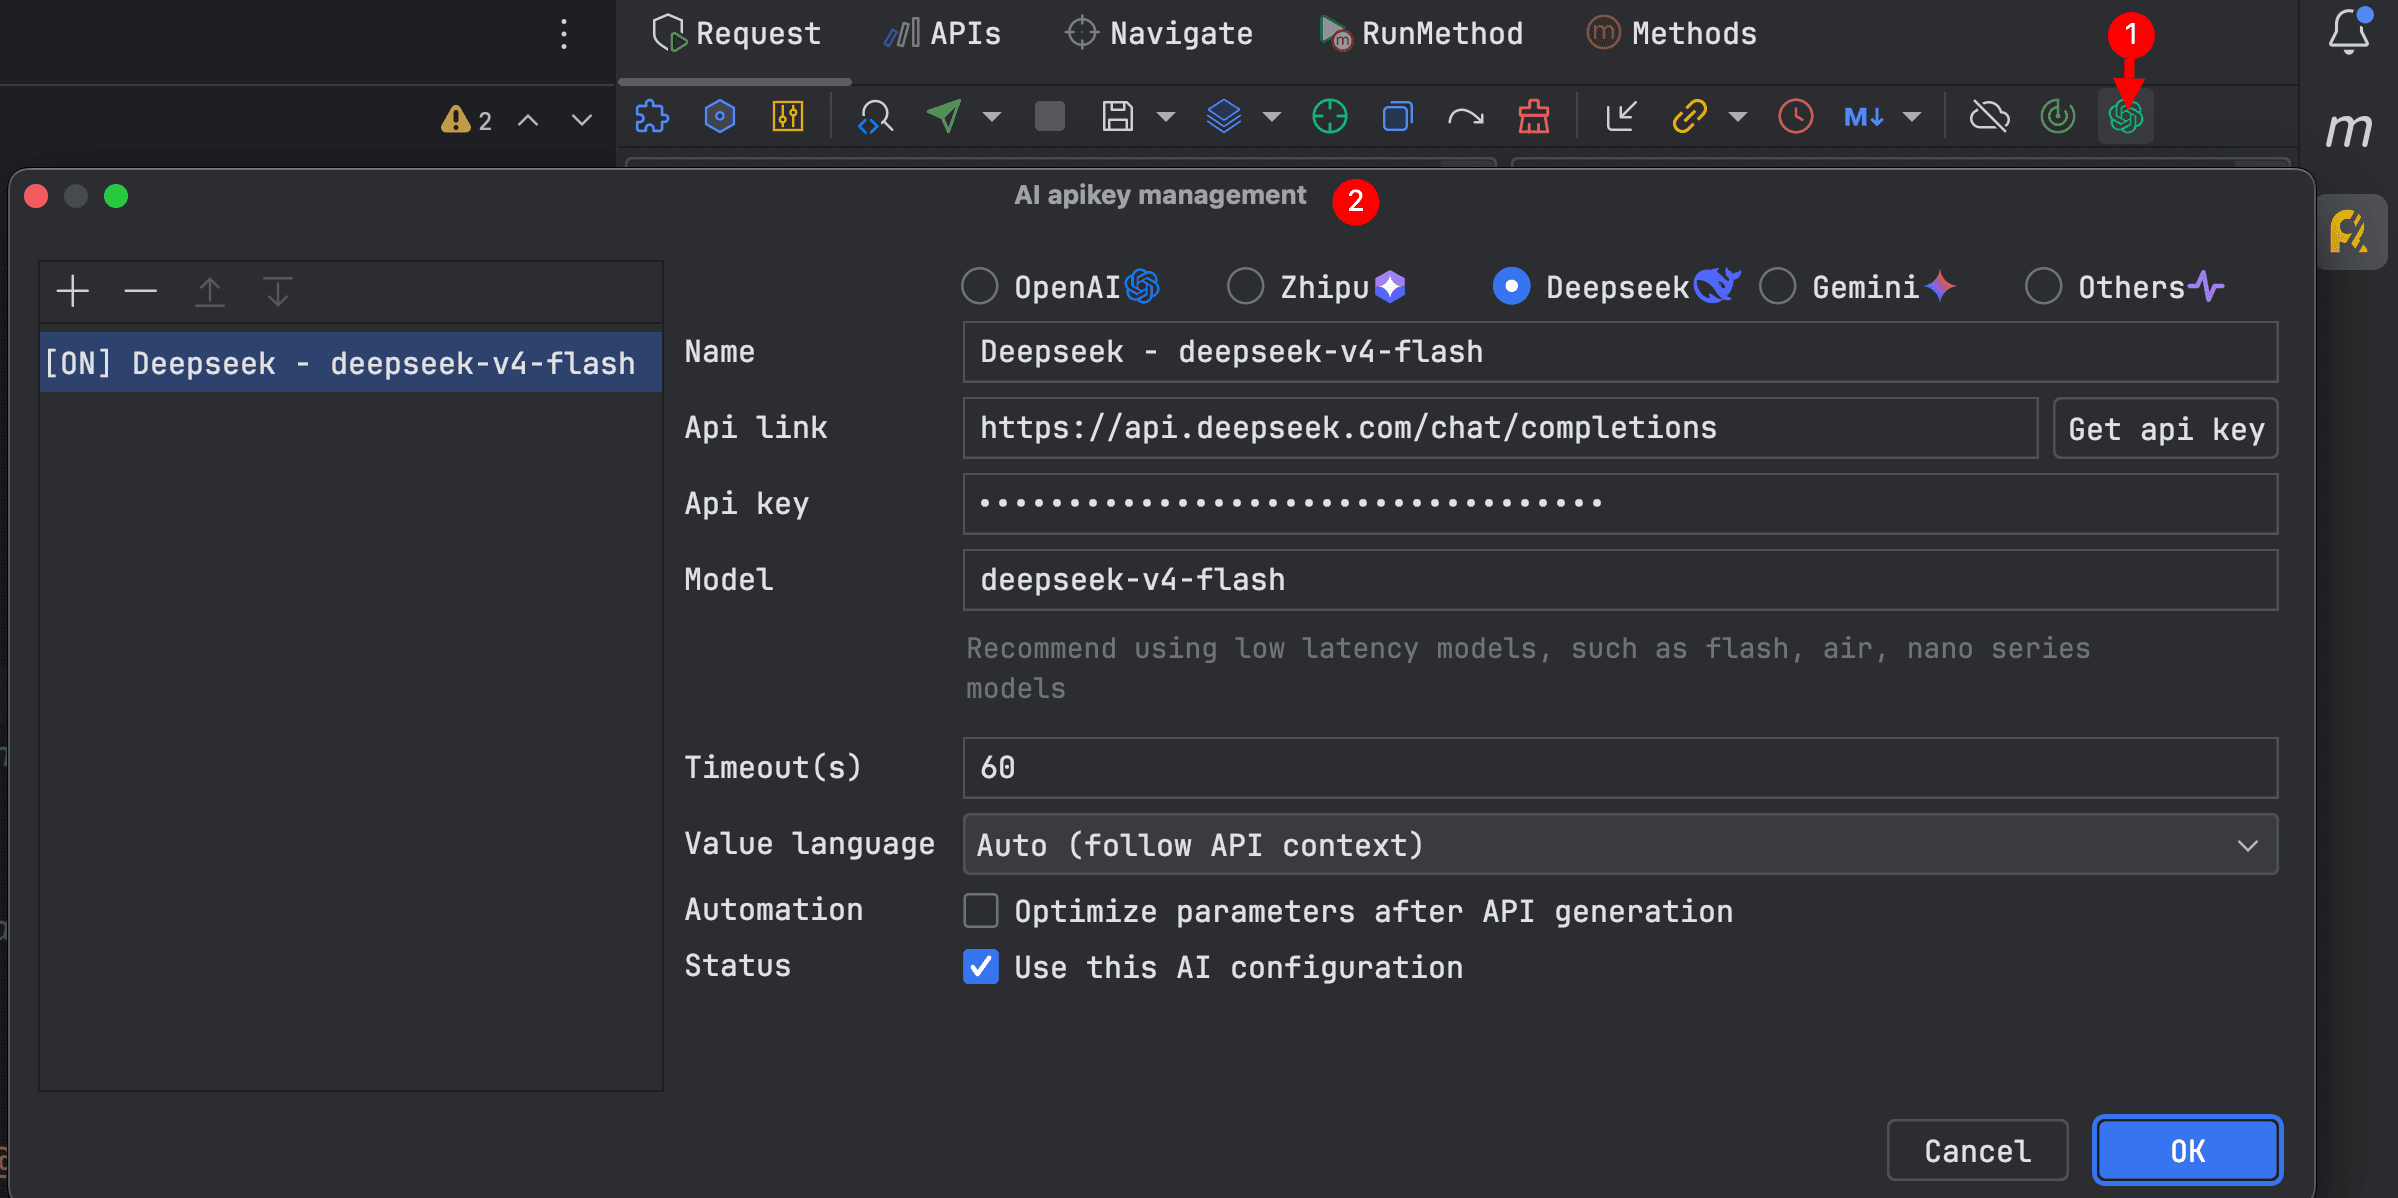
Task: Click the blue Markdown M-arrow icon
Action: (x=1864, y=117)
